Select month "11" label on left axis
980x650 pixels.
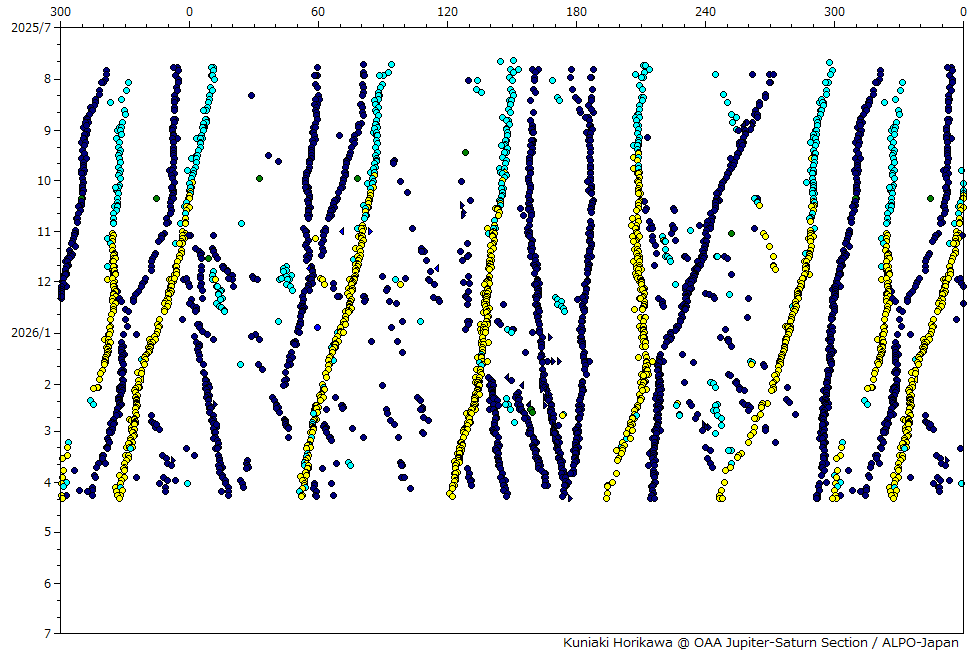tap(44, 231)
